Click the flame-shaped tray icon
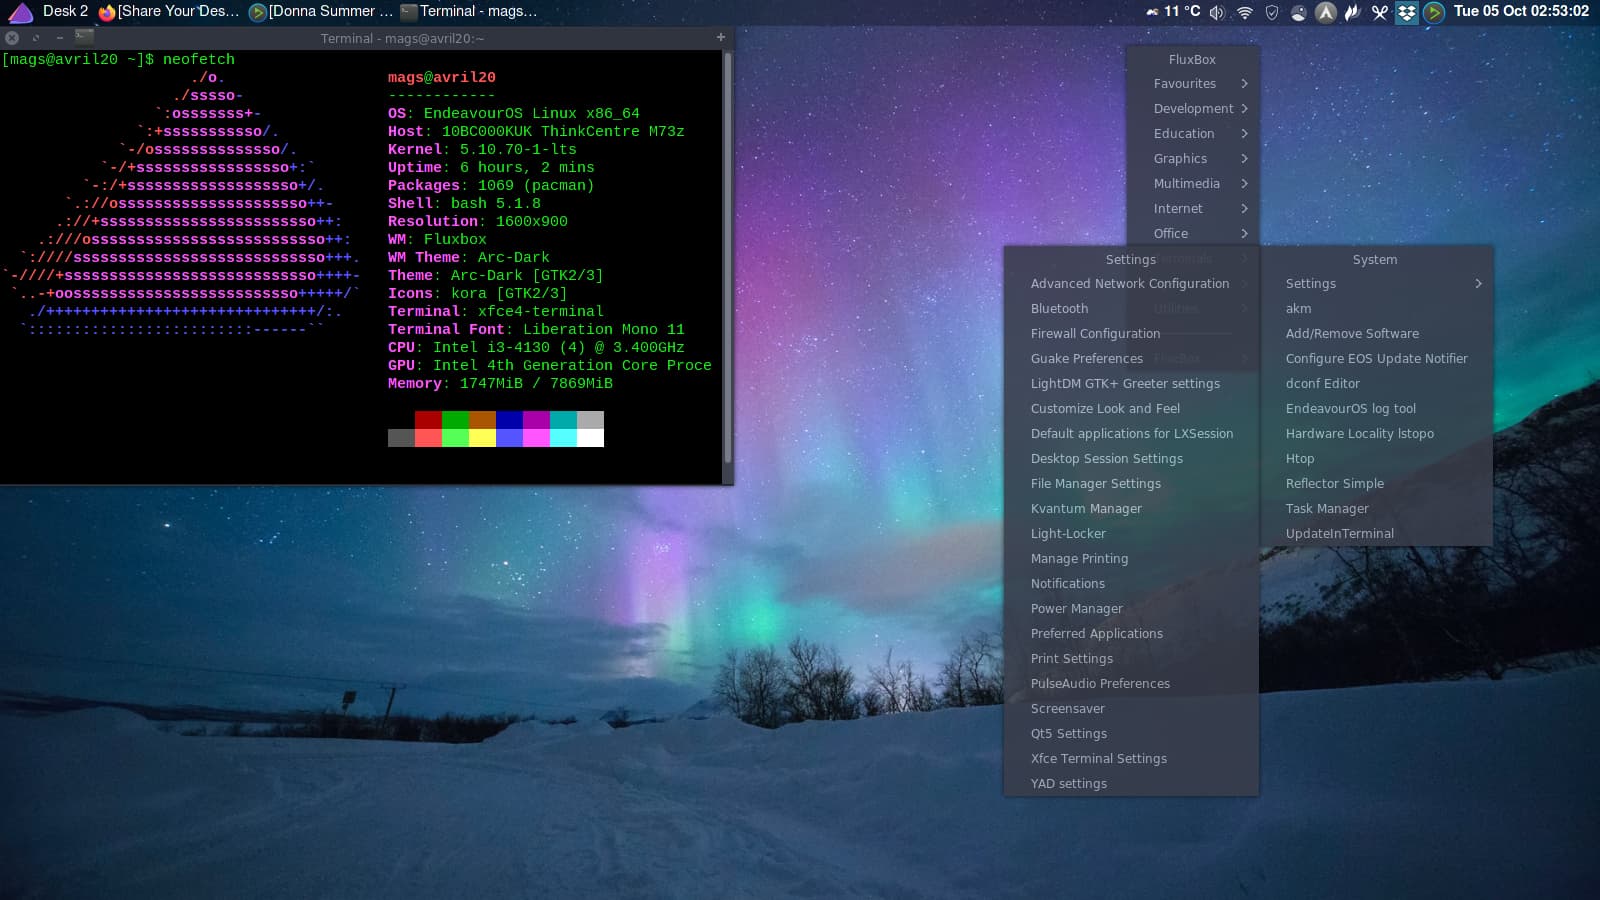This screenshot has height=900, width=1600. coord(1353,12)
